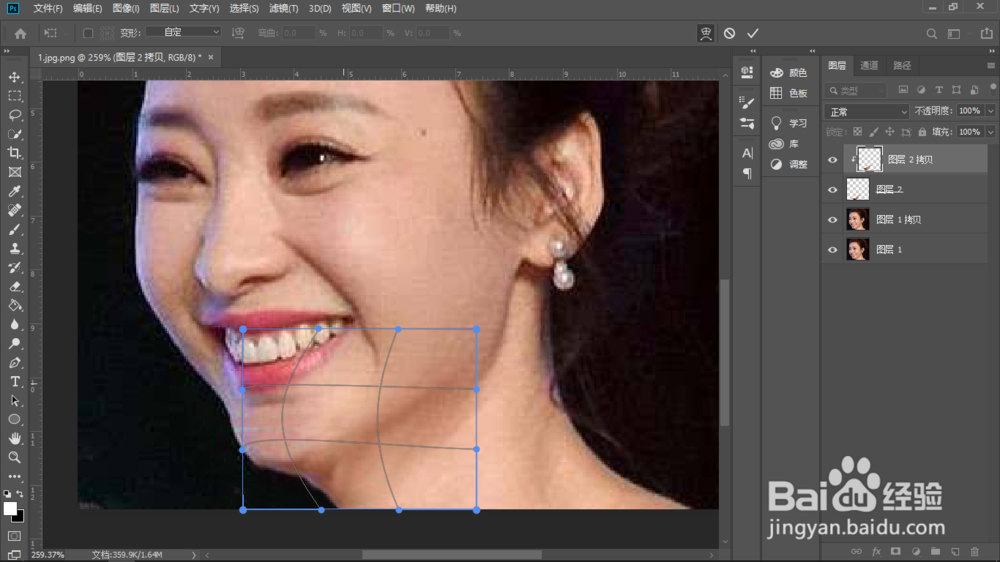Hide the 图层 2 layer

point(832,189)
